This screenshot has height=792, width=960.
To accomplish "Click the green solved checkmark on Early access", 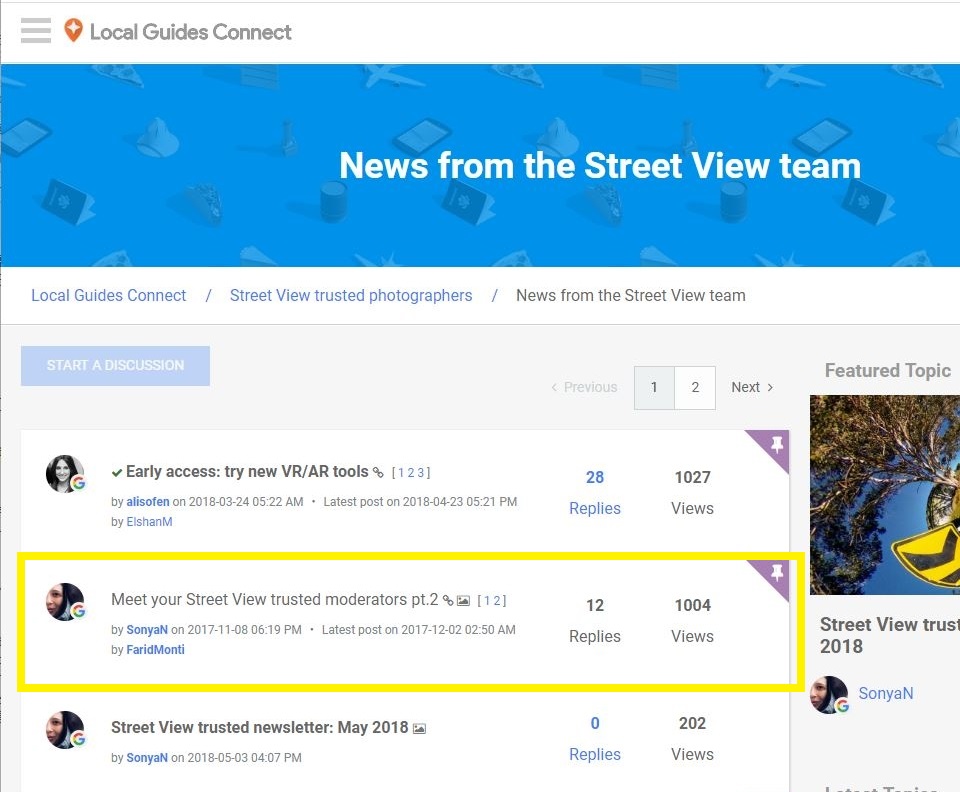I will [117, 473].
